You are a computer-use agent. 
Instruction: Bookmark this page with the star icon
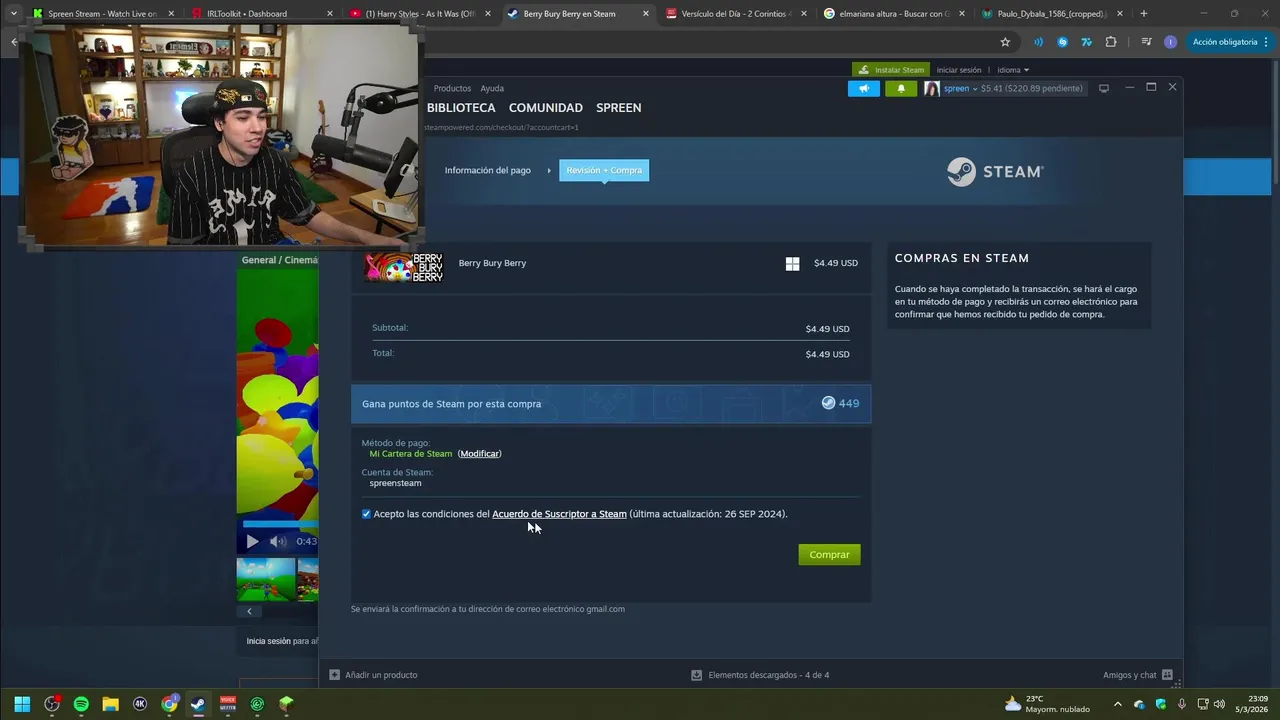1005,42
